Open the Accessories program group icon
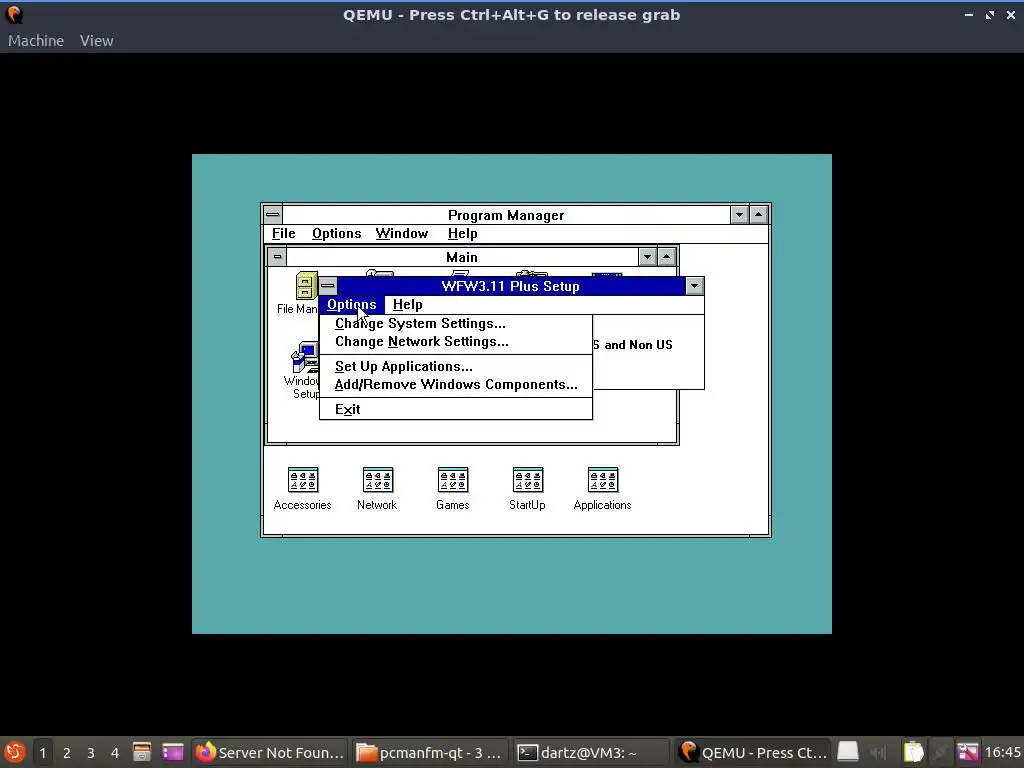Screen dimensions: 1024x768 pyautogui.click(x=302, y=480)
